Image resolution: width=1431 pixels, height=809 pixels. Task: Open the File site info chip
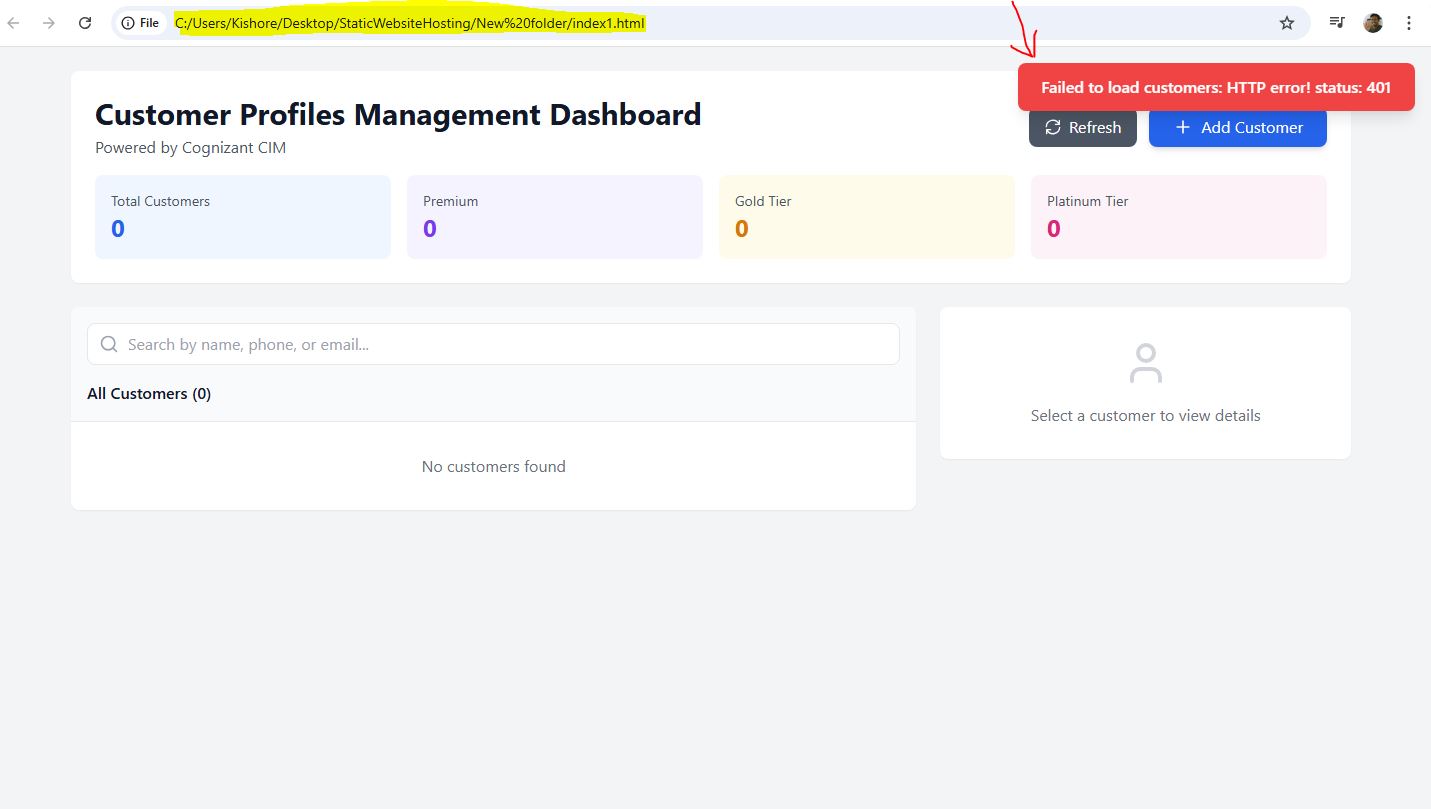(x=140, y=23)
